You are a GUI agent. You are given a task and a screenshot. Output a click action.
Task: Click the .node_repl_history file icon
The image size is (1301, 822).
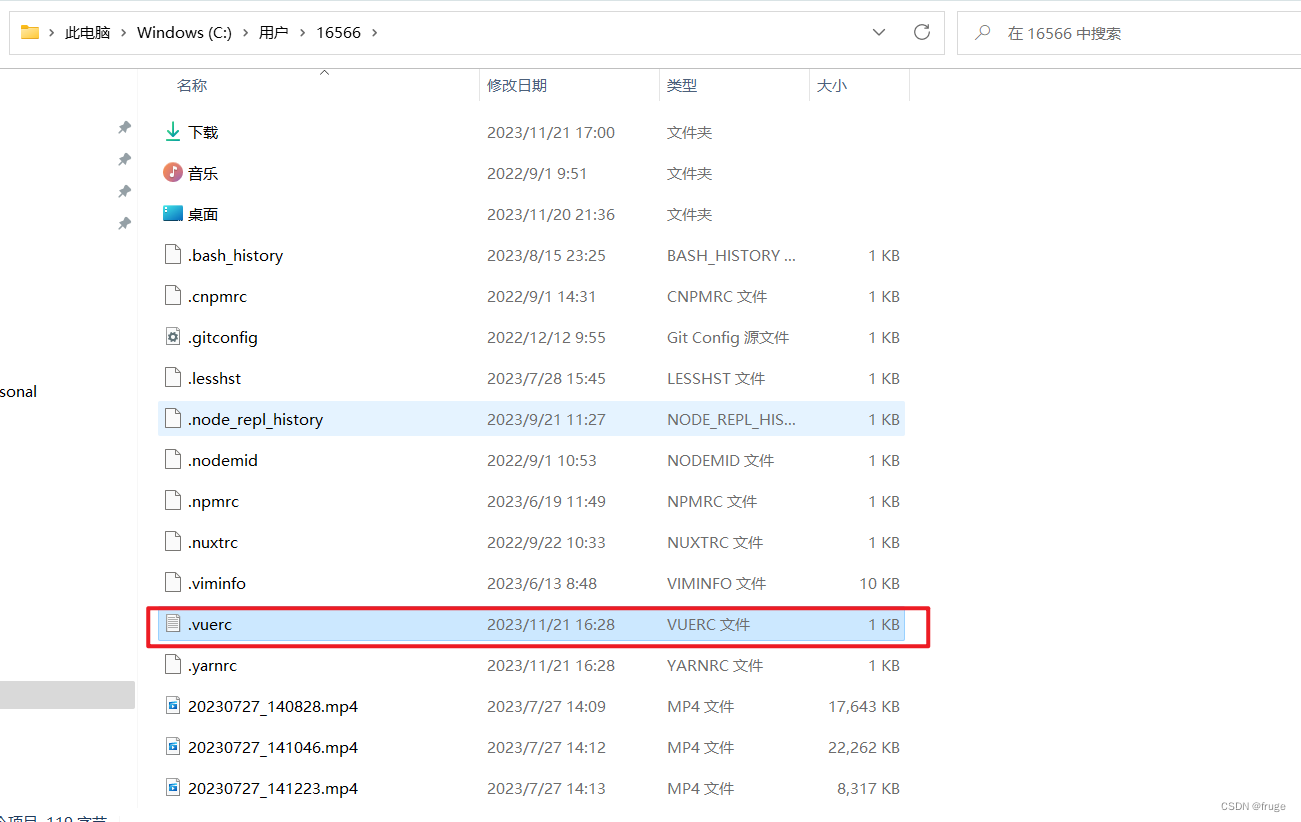coord(173,419)
